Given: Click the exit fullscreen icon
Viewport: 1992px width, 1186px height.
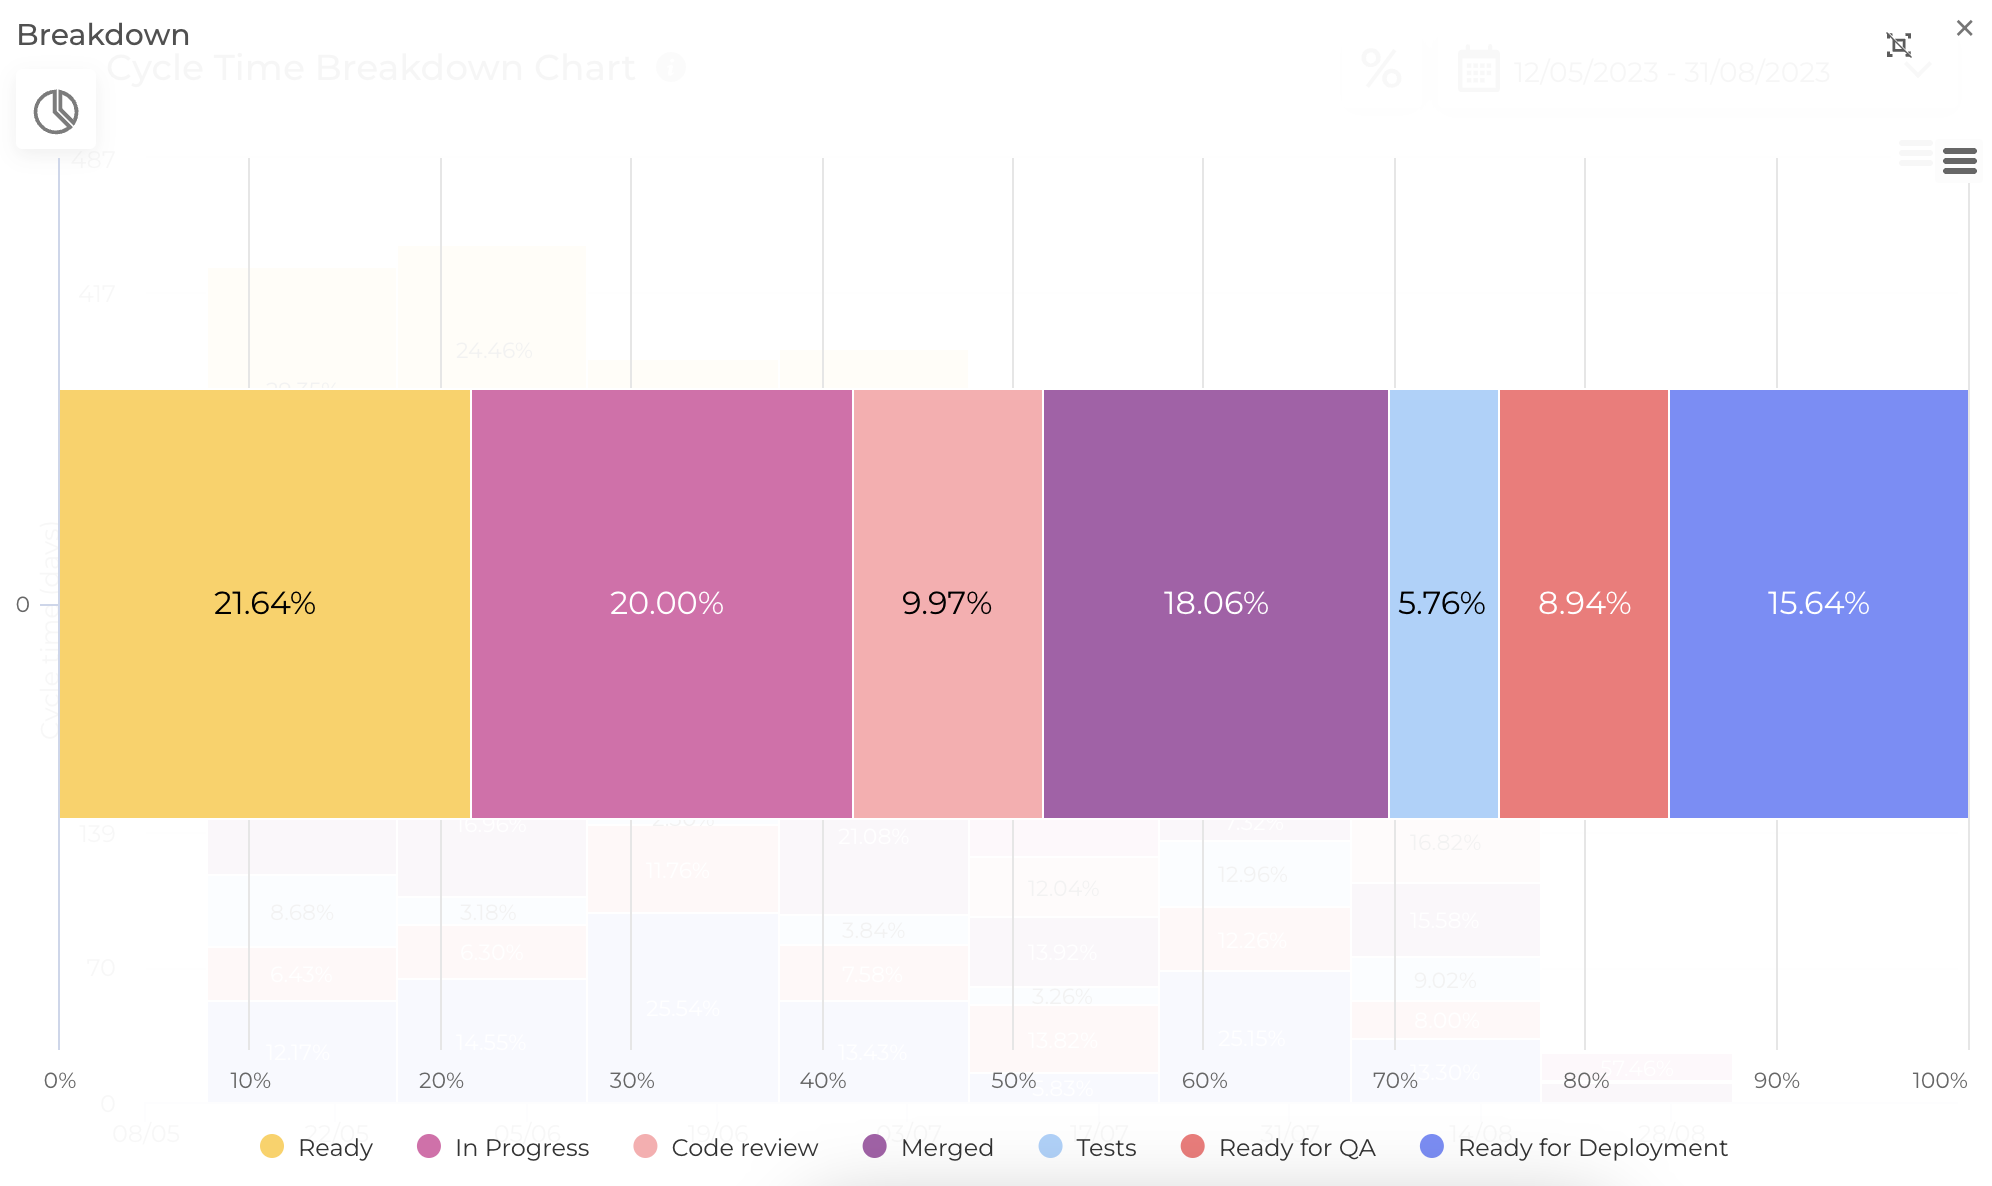Looking at the screenshot, I should coord(1901,44).
